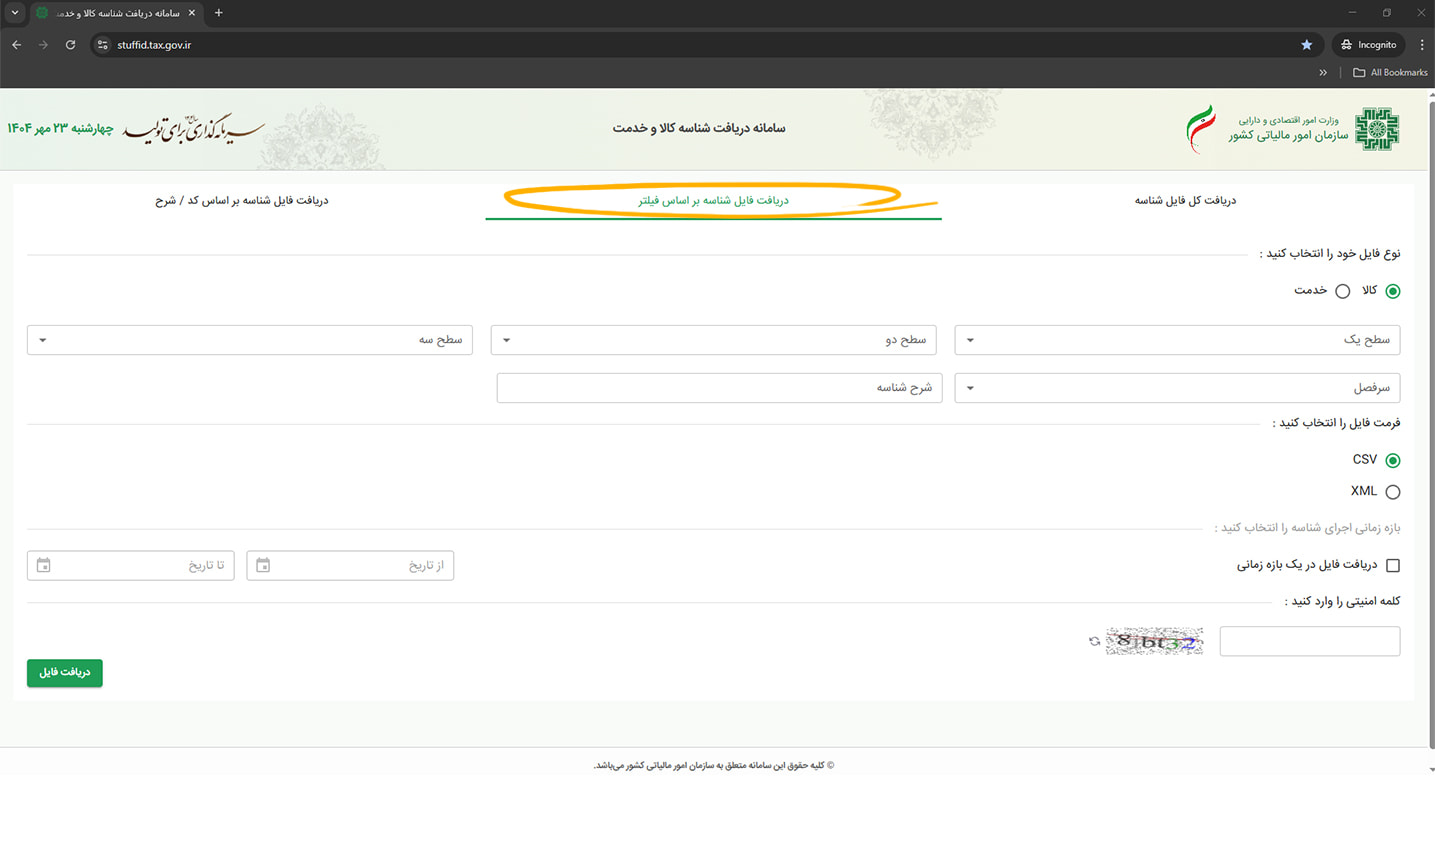
Task: Click the security code input field
Action: click(1309, 642)
